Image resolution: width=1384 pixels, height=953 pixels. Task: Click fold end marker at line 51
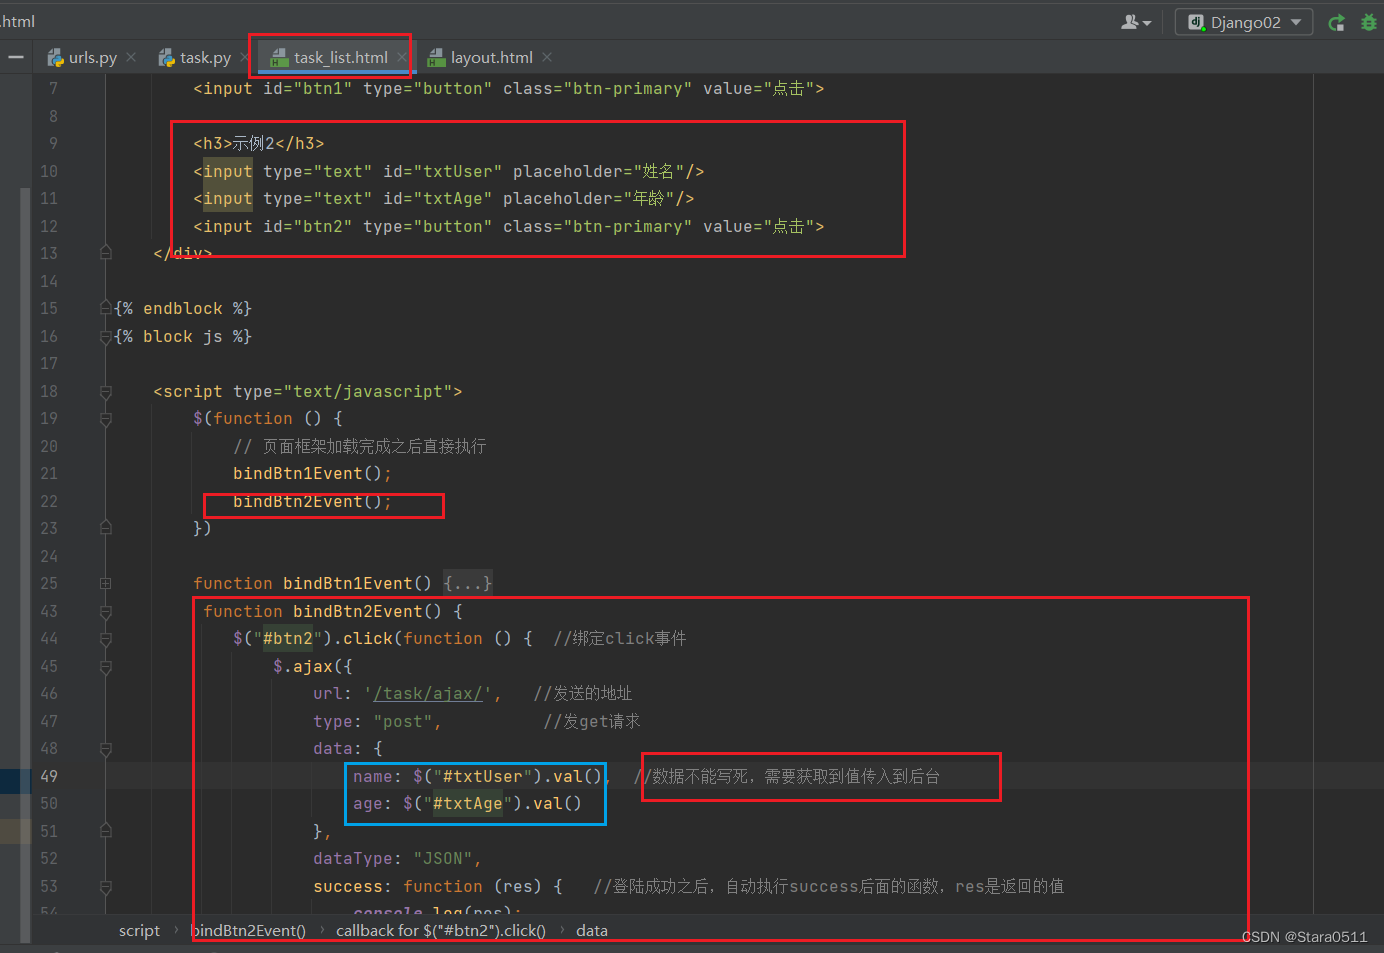[105, 831]
